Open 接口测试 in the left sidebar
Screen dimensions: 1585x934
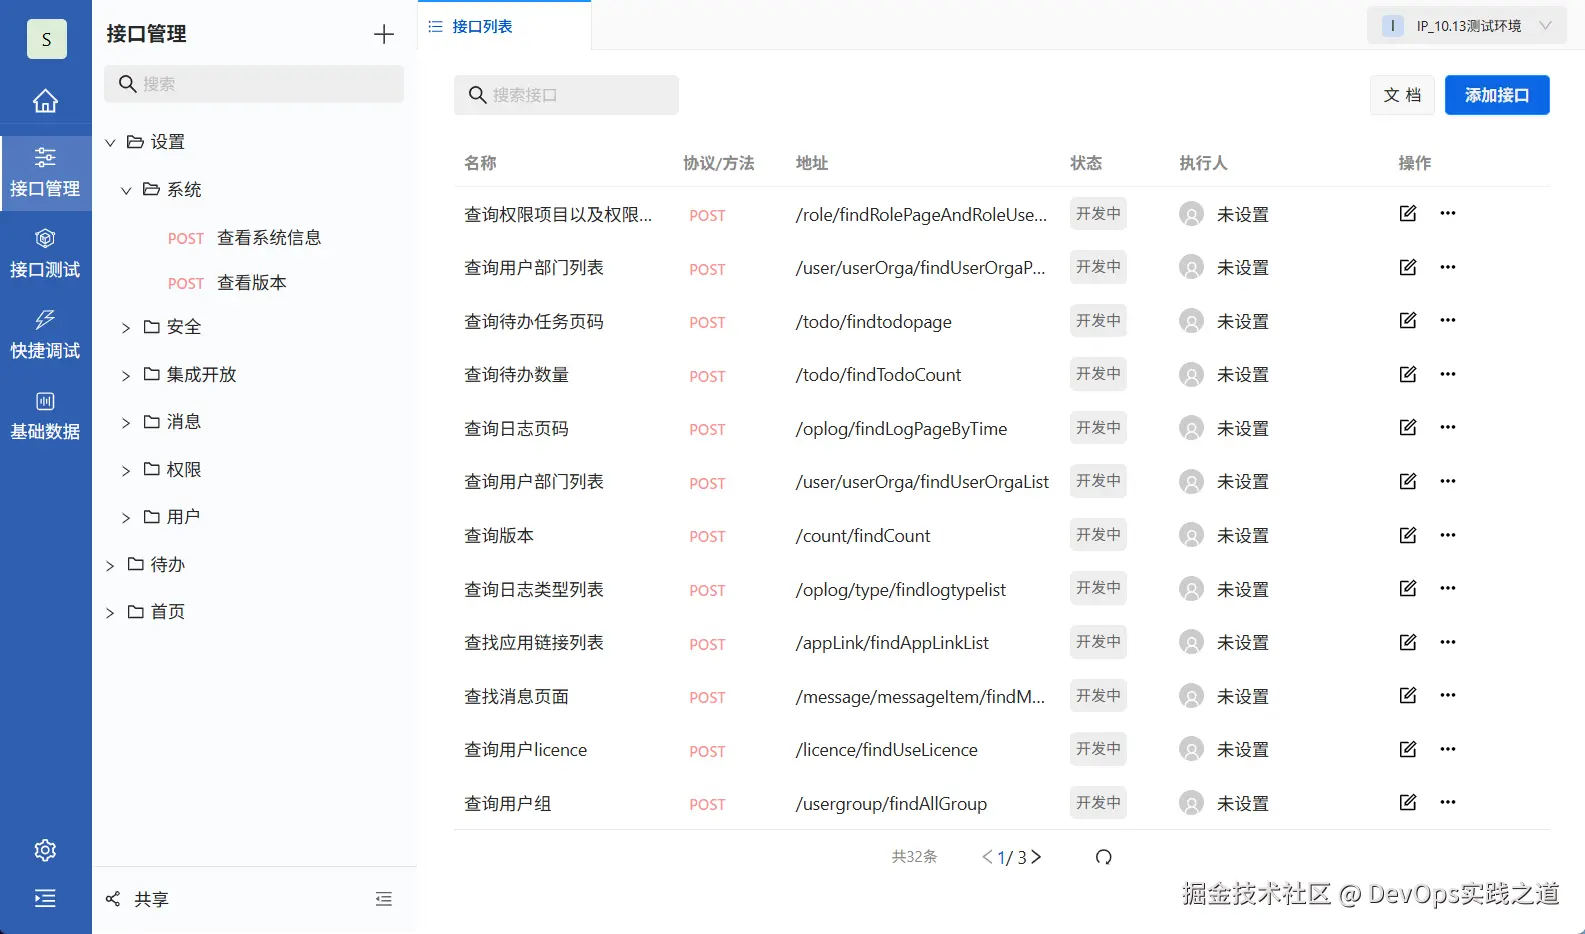click(45, 254)
